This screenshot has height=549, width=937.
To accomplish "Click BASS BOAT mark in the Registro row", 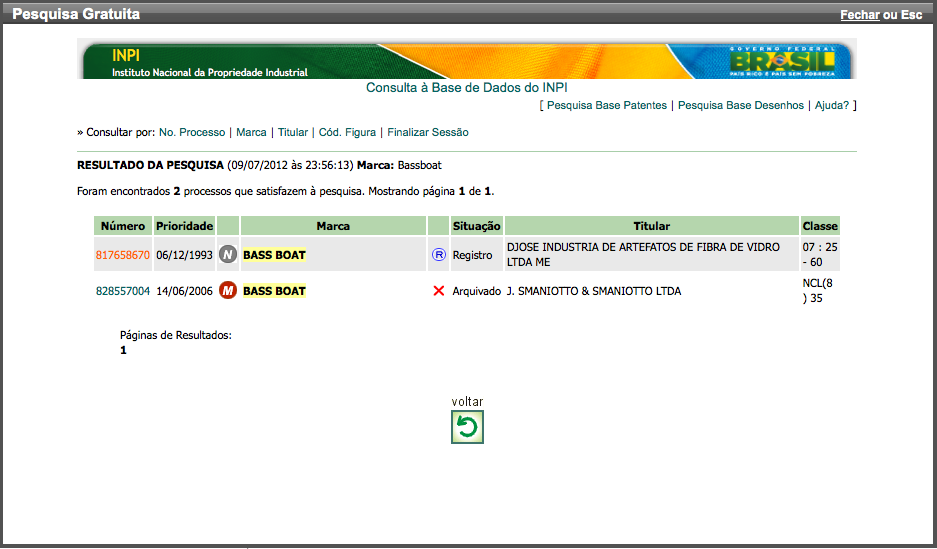I will click(274, 255).
